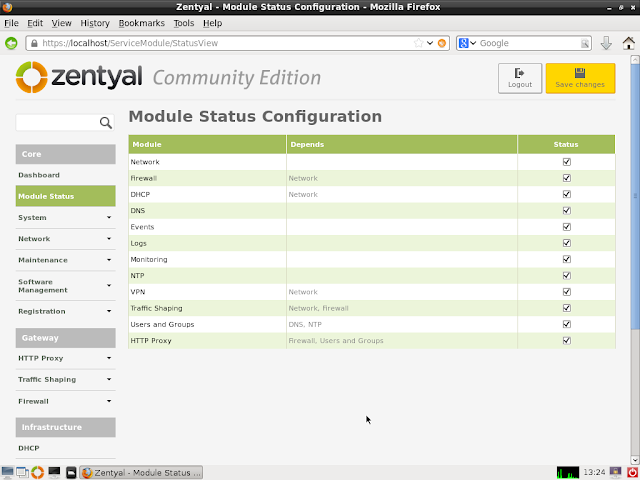Screen dimensions: 640x480
Task: Open the Tools menu
Action: point(184,23)
